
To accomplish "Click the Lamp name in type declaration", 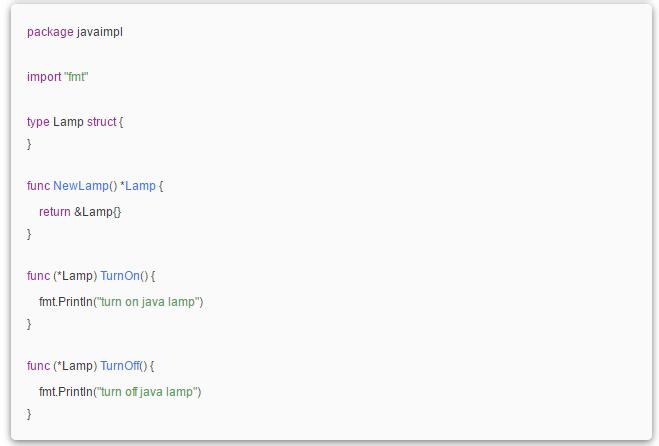I will (68, 122).
